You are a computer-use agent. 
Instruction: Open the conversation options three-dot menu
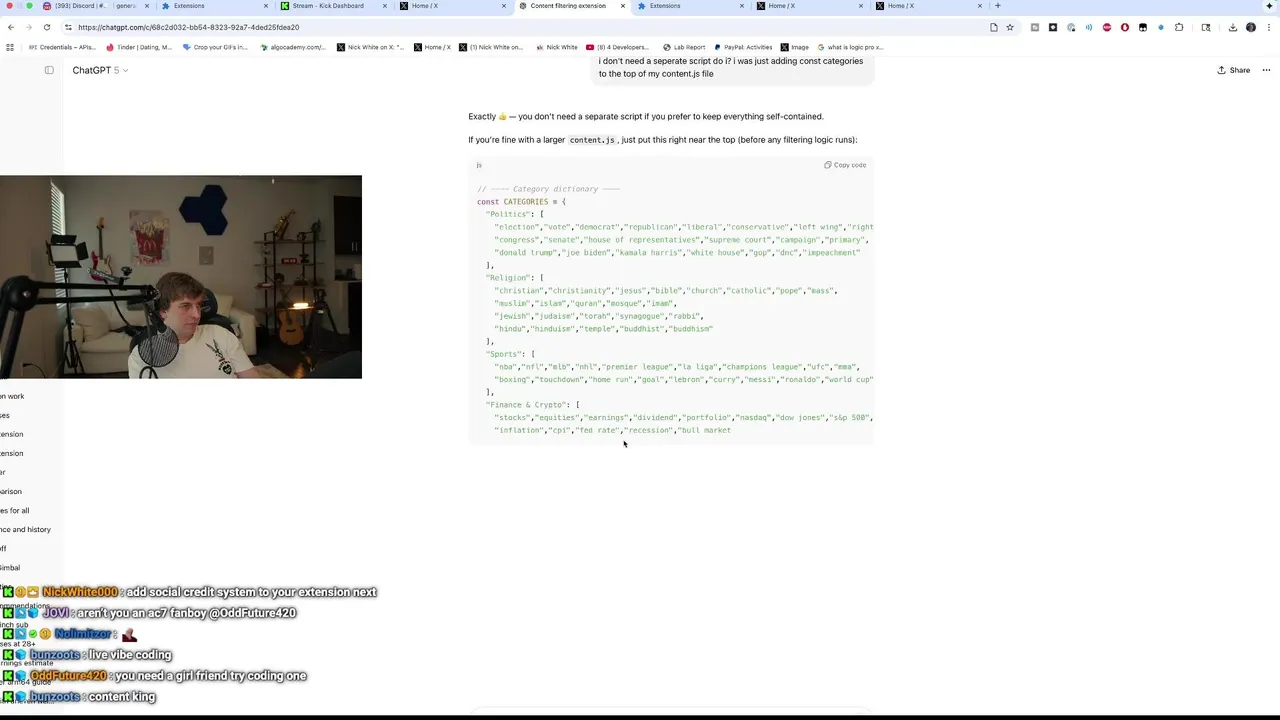tap(1266, 70)
